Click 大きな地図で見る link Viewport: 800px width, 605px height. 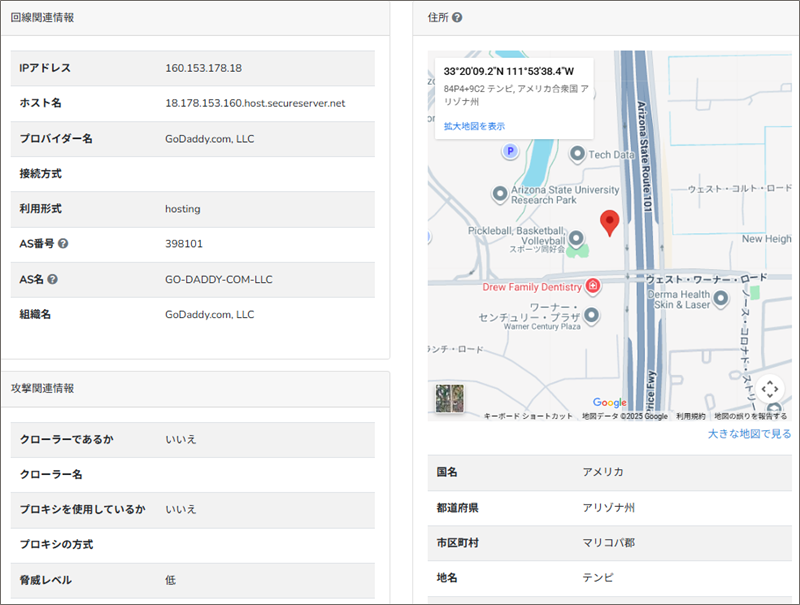pos(749,434)
